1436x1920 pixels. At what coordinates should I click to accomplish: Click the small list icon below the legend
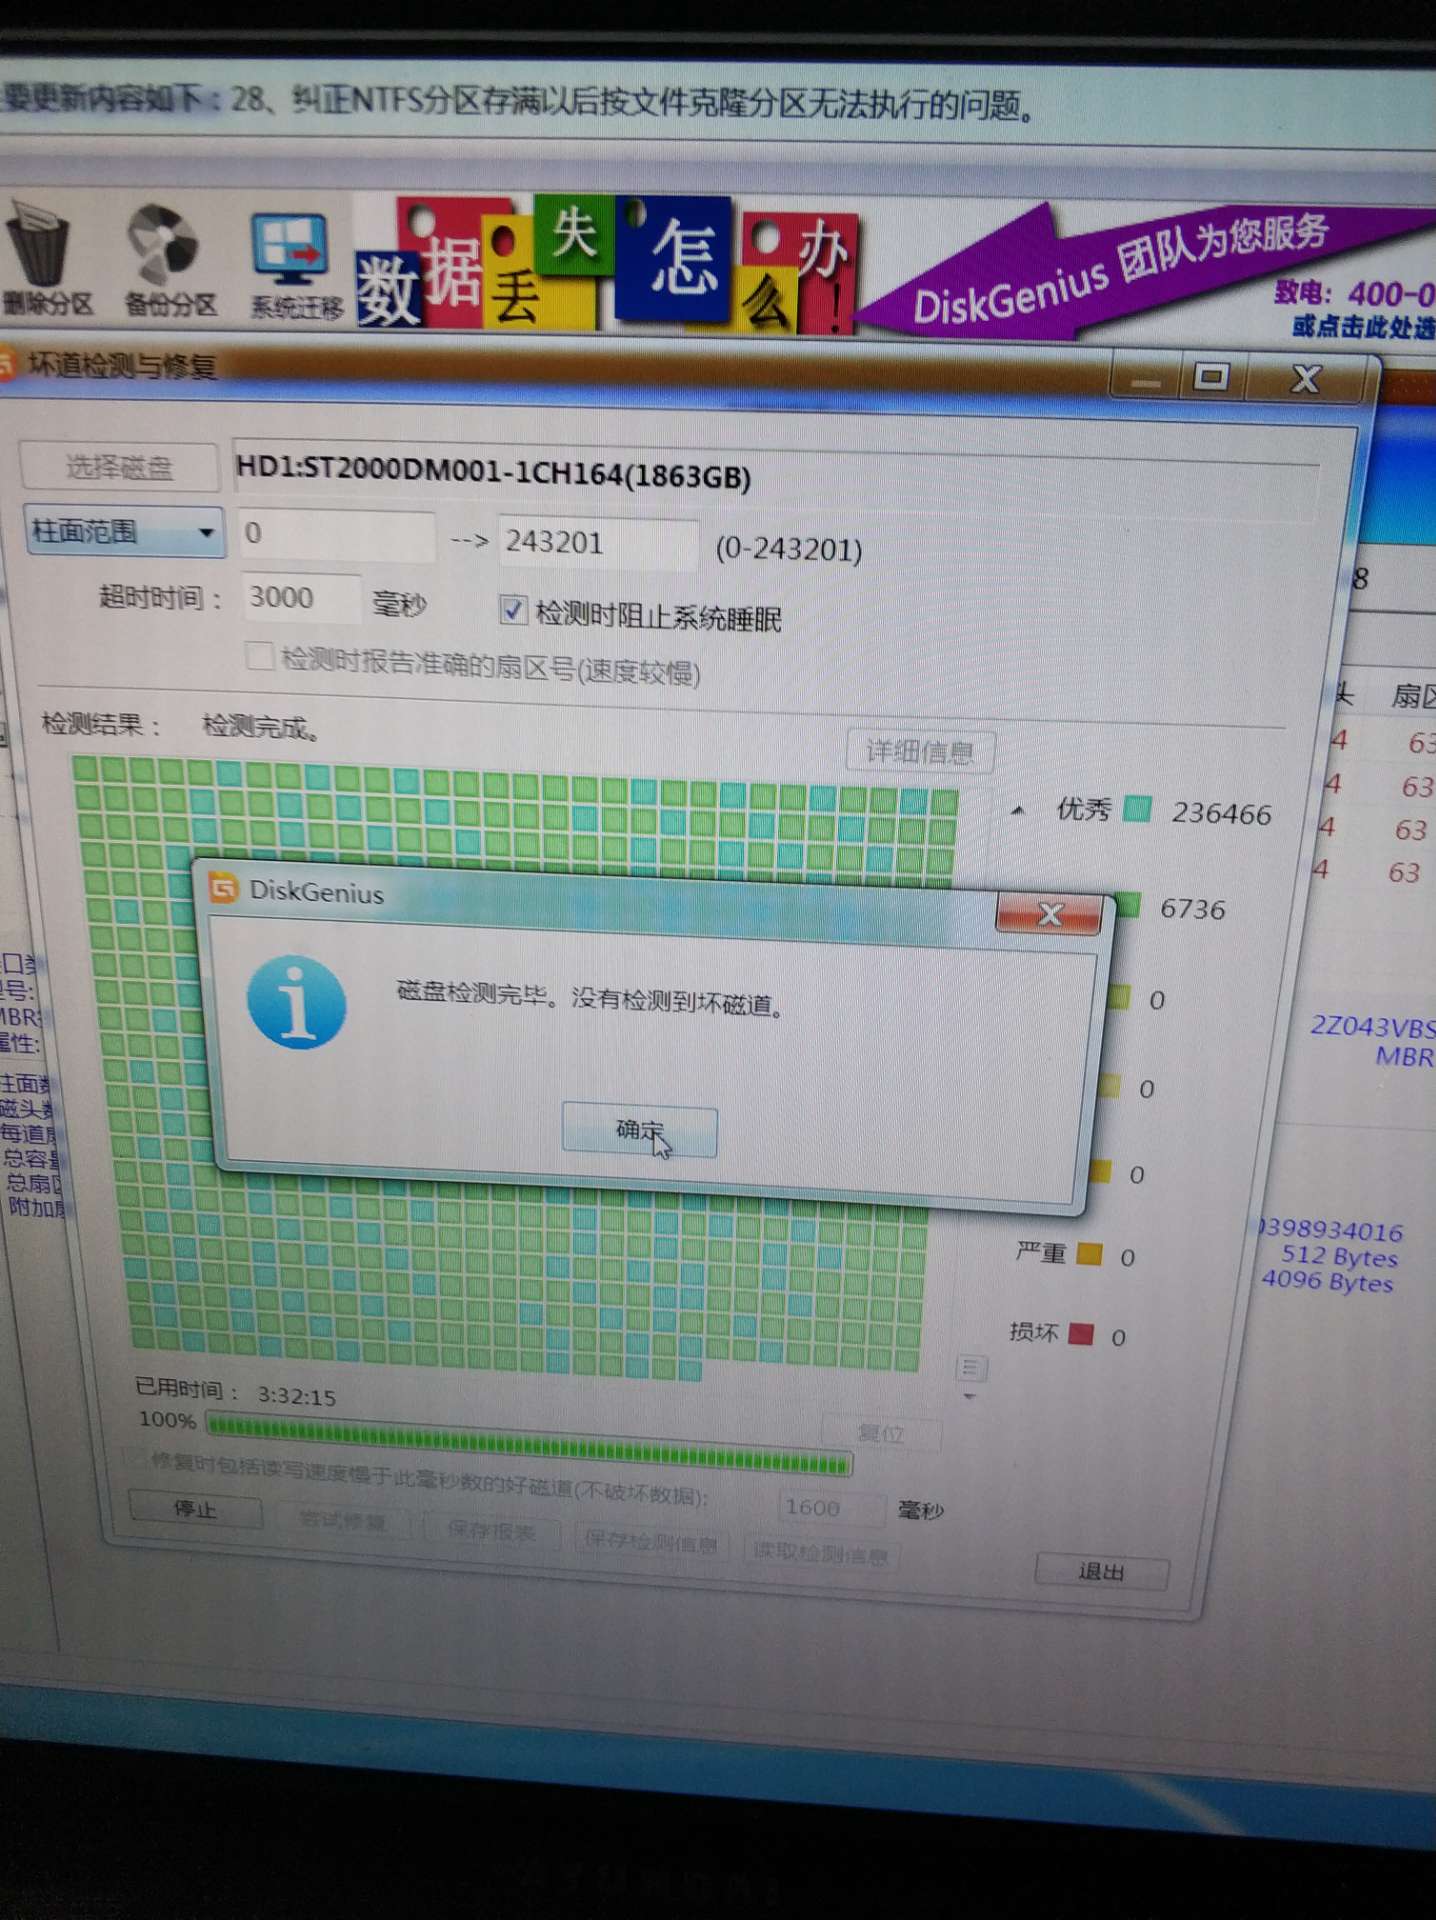[972, 1367]
